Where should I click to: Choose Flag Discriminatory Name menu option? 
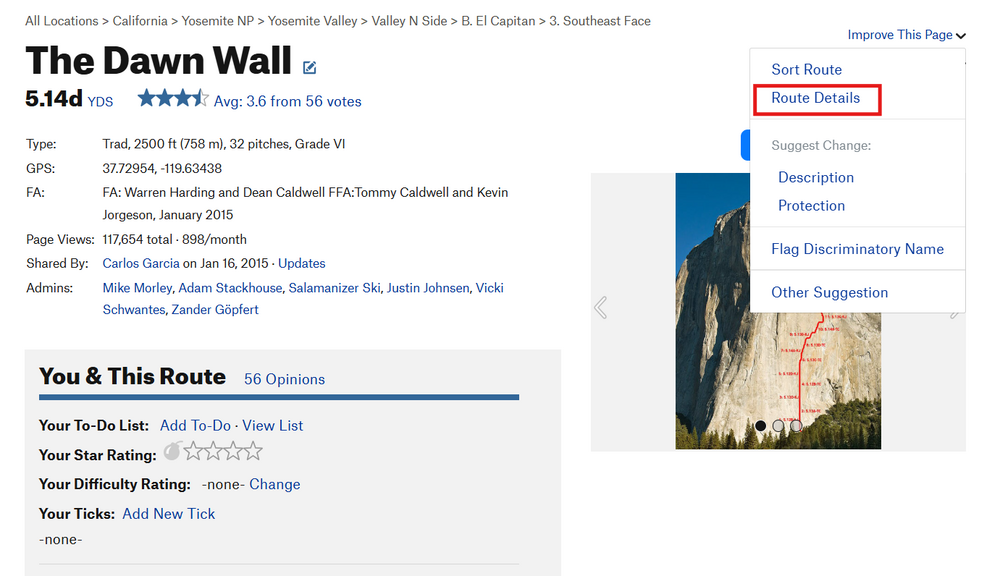(857, 249)
